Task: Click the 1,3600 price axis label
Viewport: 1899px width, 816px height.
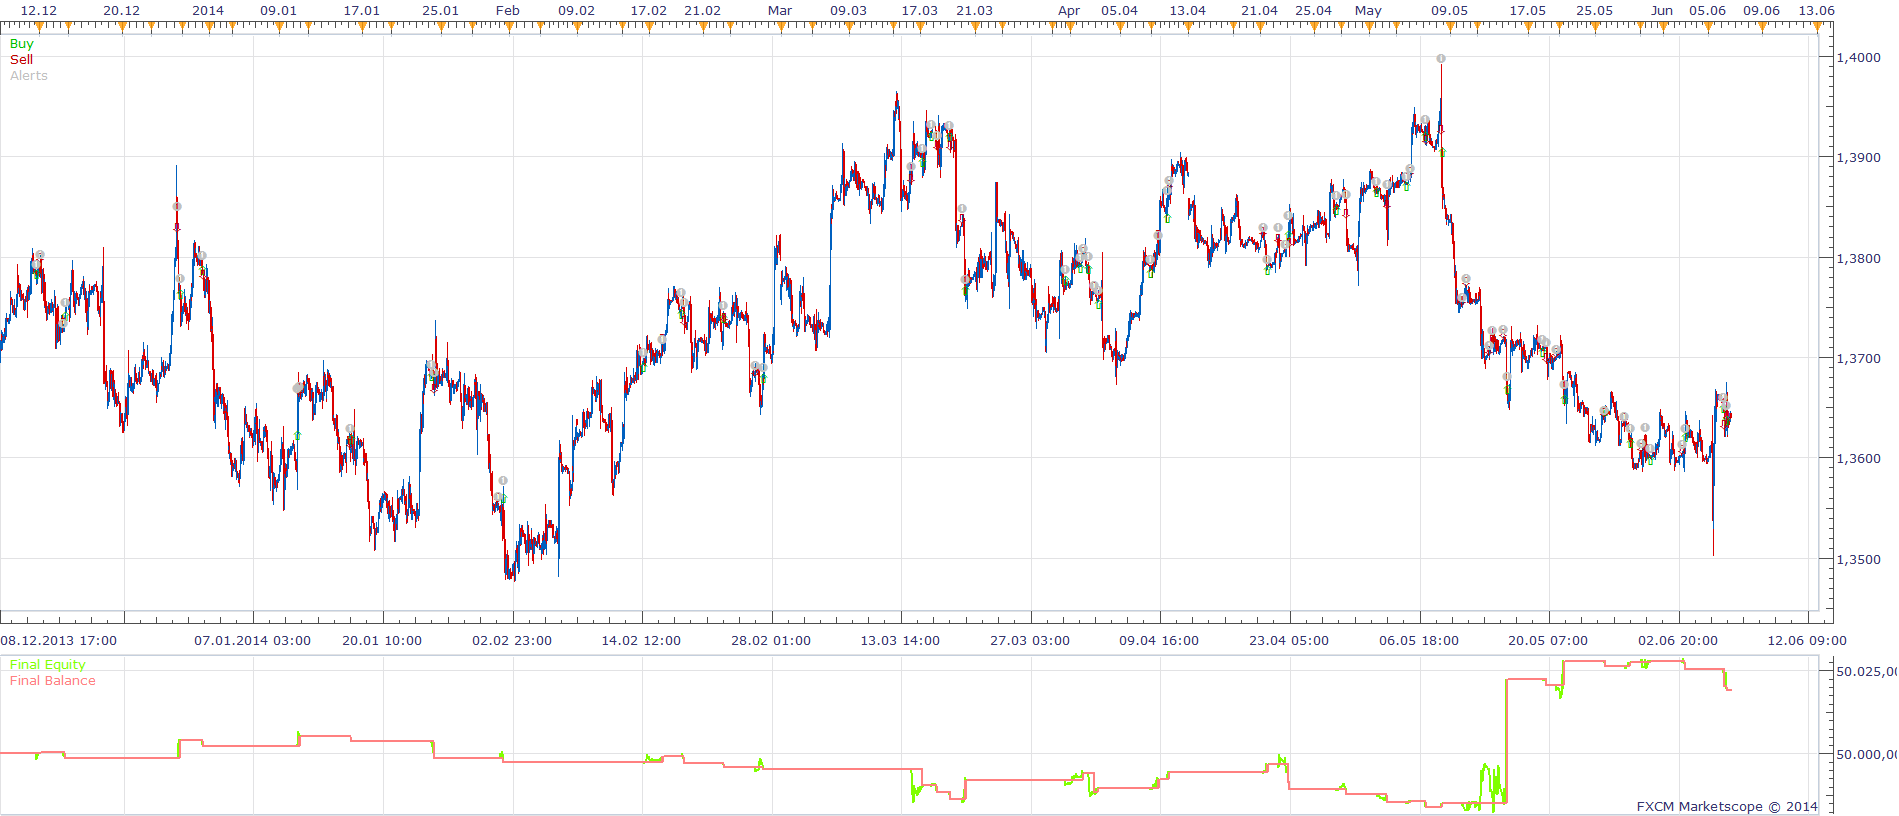Action: (x=1859, y=459)
